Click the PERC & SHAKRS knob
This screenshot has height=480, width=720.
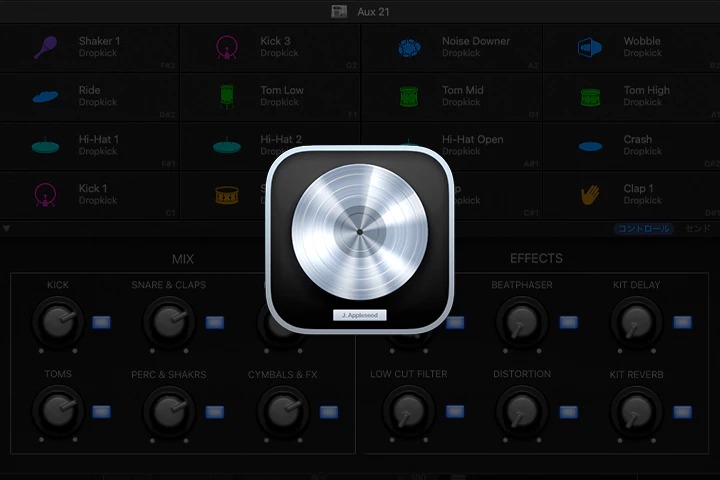169,411
